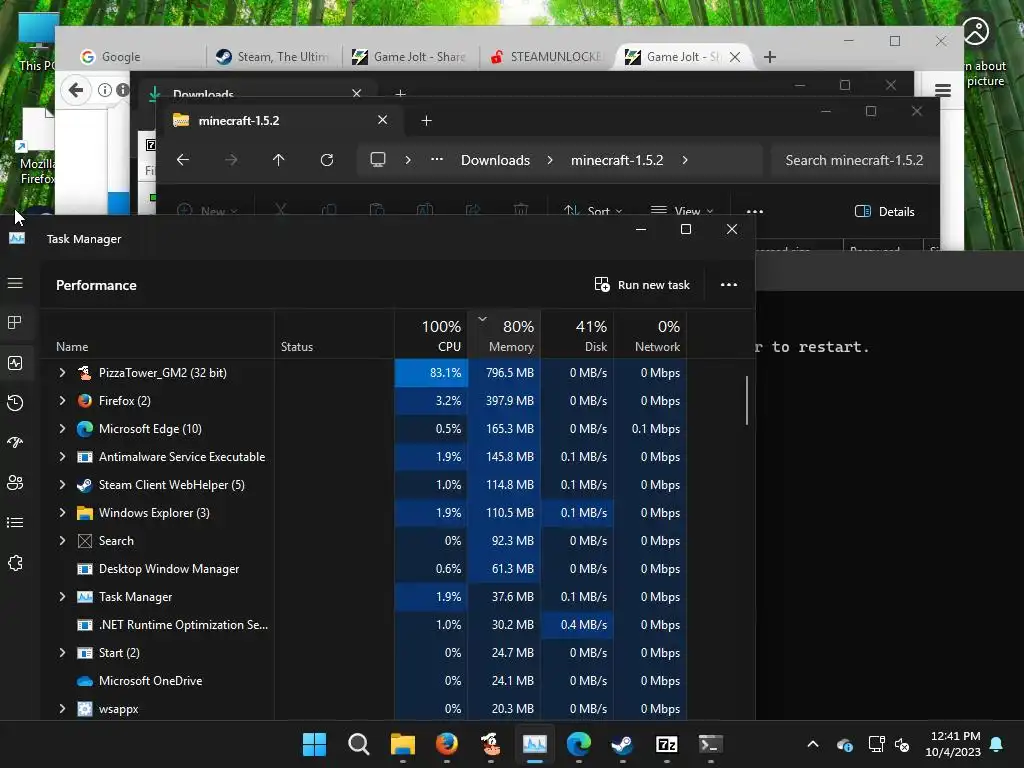Open Processes page in Task Manager sidebar
Viewport: 1024px width, 768px height.
pos(15,323)
